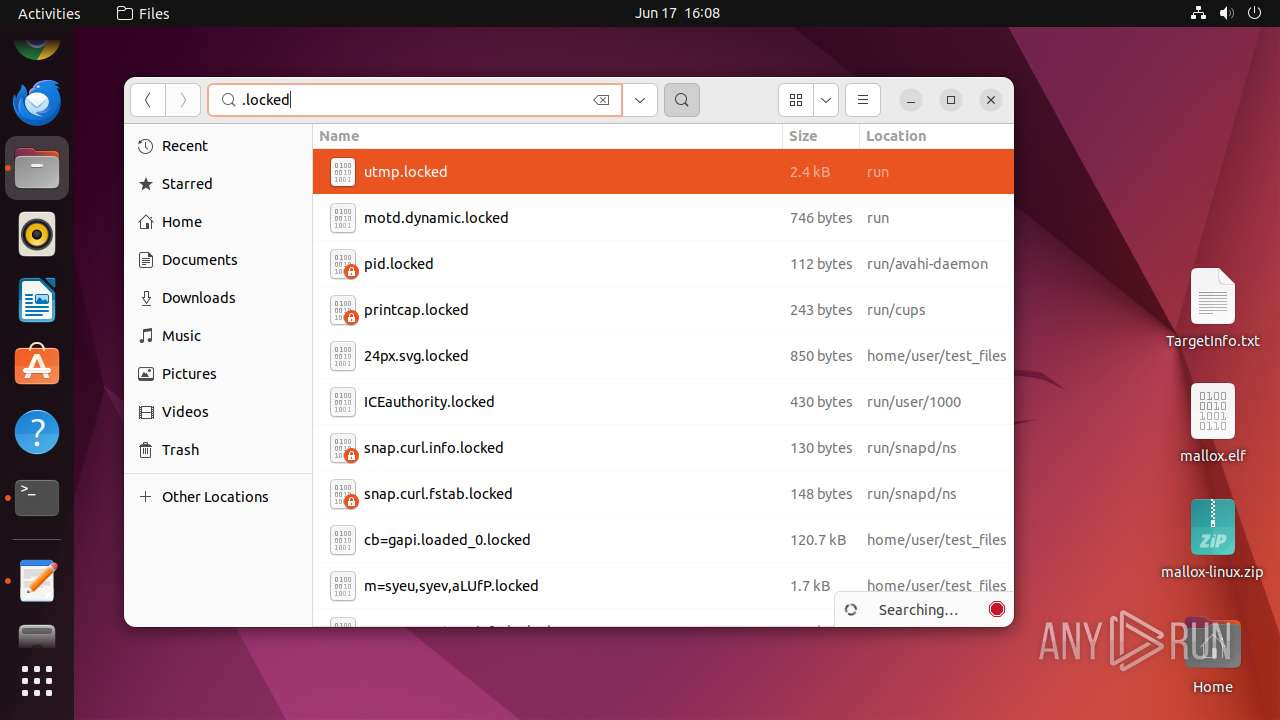Open Ubuntu Software from the dock
The image size is (1280, 720).
click(37, 366)
